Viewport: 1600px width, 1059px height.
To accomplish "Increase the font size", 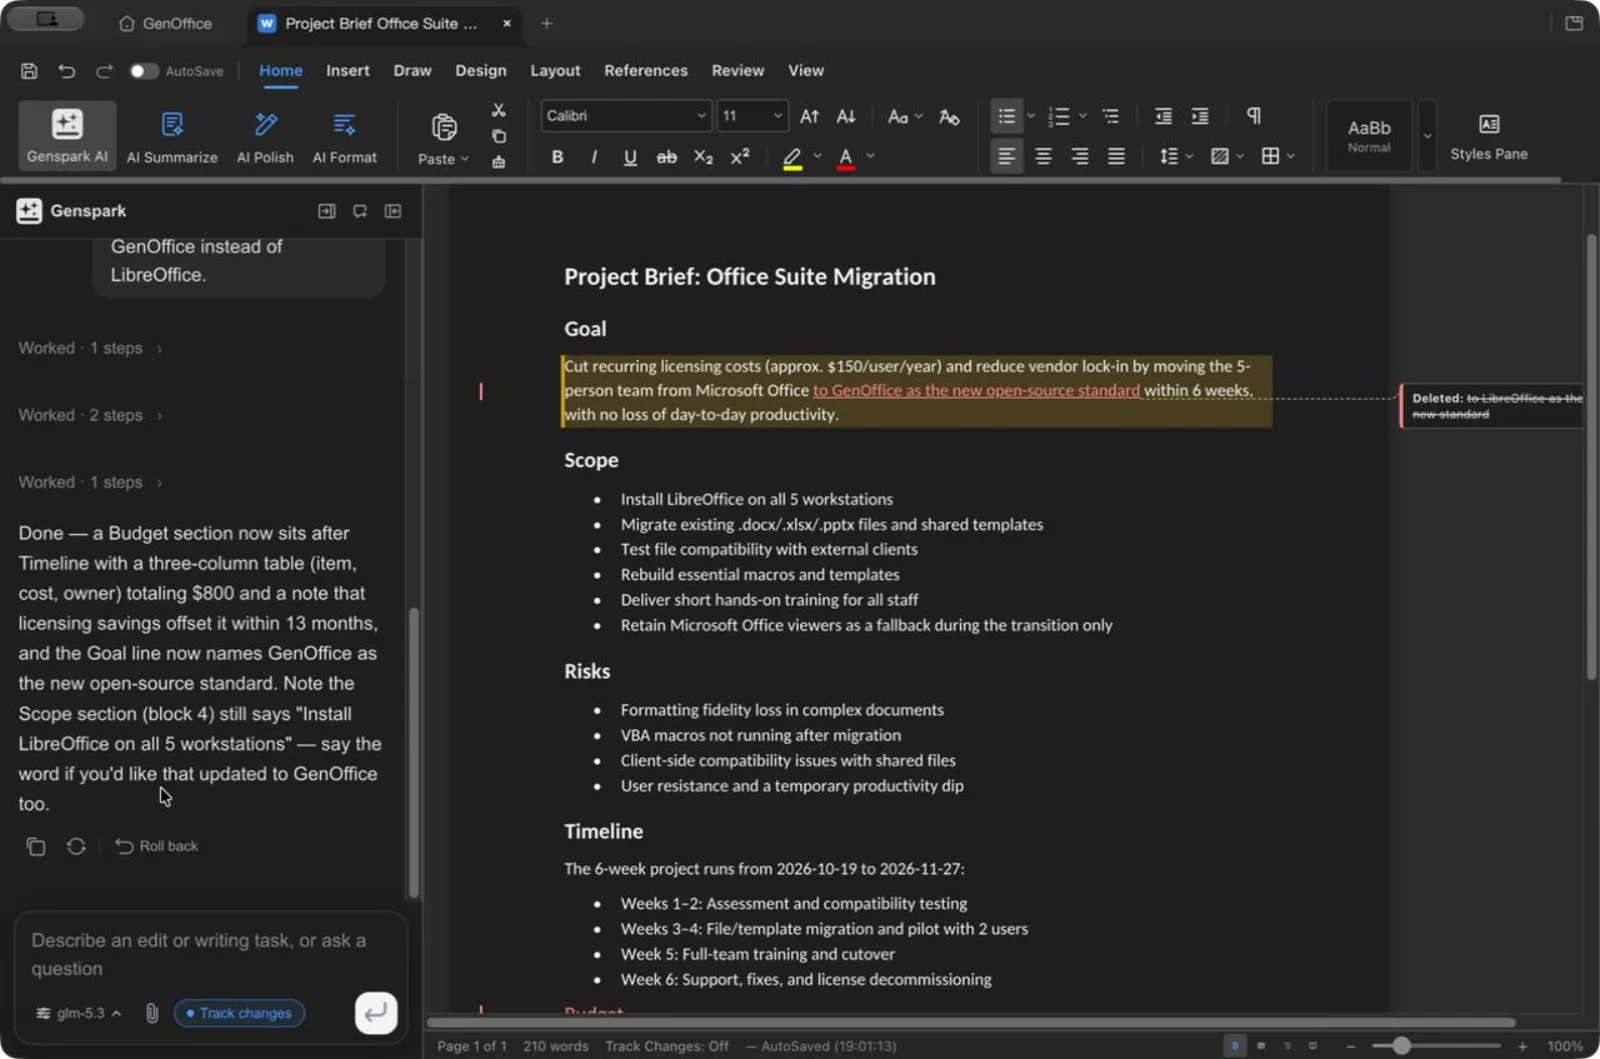I will click(810, 116).
